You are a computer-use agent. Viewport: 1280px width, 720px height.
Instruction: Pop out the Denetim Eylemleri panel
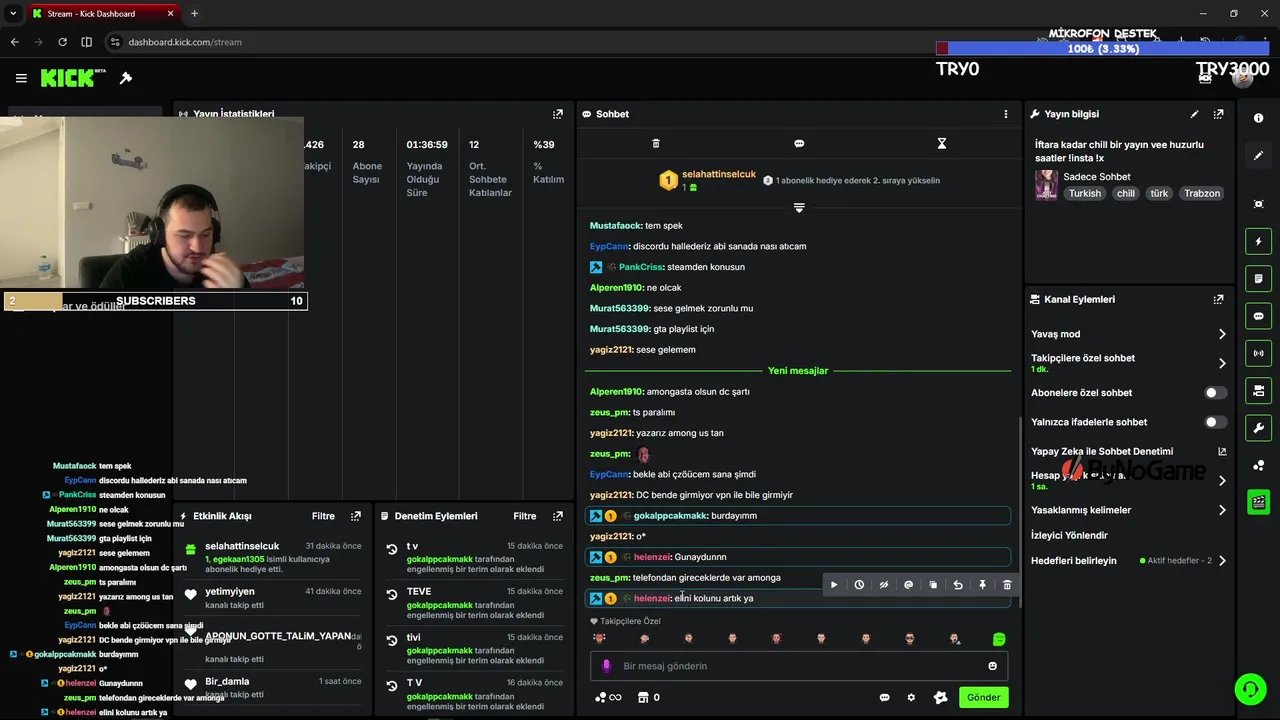click(558, 516)
